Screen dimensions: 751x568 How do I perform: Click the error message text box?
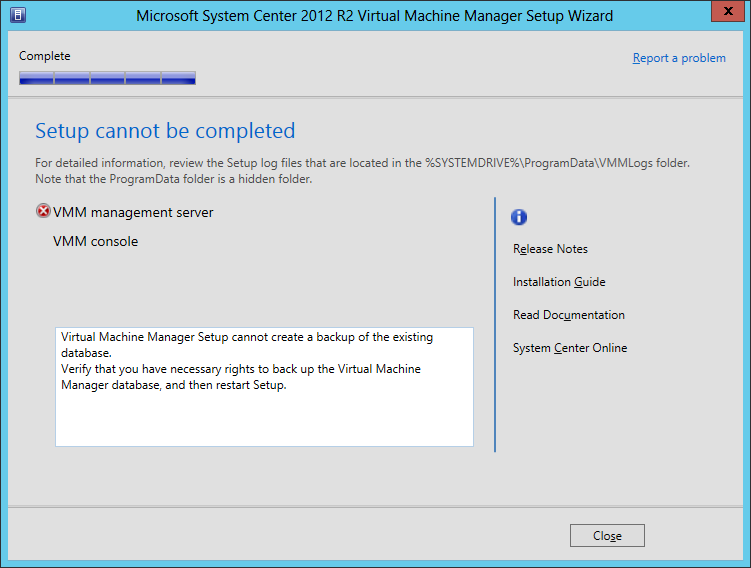(264, 387)
